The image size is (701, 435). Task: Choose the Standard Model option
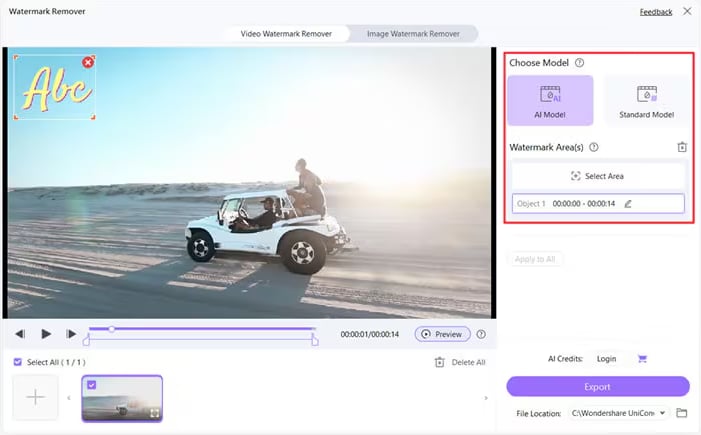[x=646, y=101]
